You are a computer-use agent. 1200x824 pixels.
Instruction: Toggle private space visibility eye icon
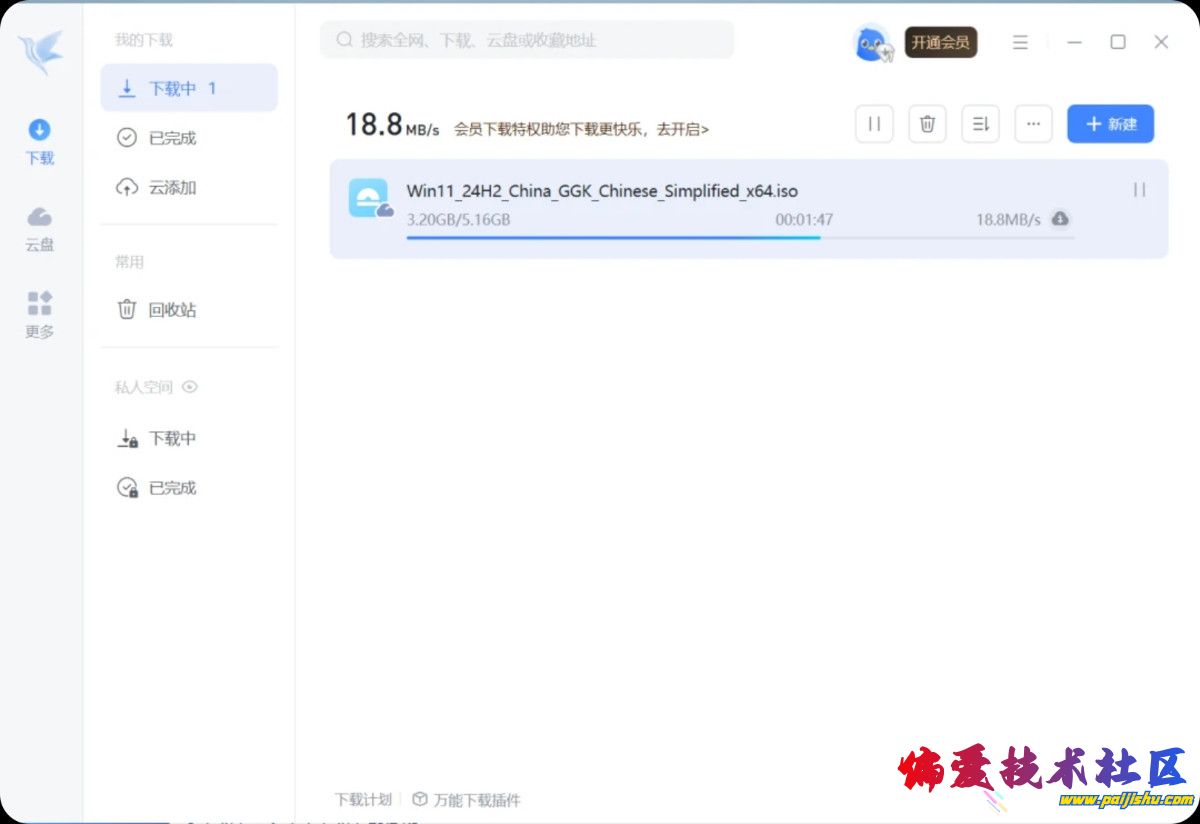(x=190, y=387)
